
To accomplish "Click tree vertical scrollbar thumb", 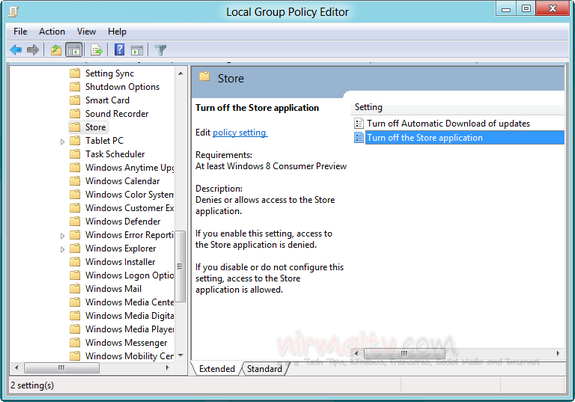I will (180, 266).
